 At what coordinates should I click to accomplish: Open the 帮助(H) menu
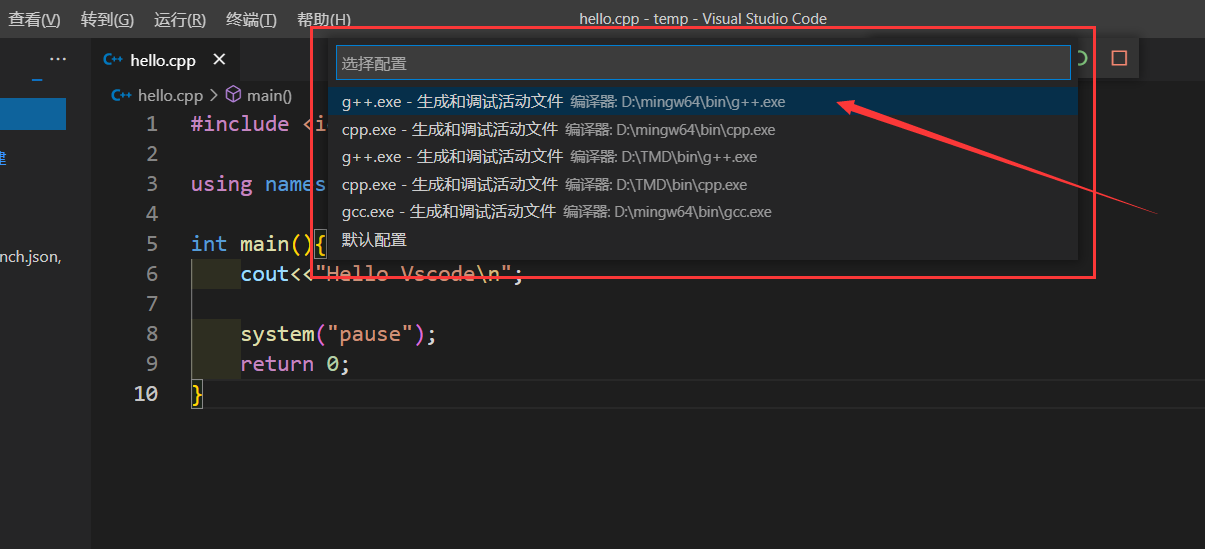(x=324, y=19)
